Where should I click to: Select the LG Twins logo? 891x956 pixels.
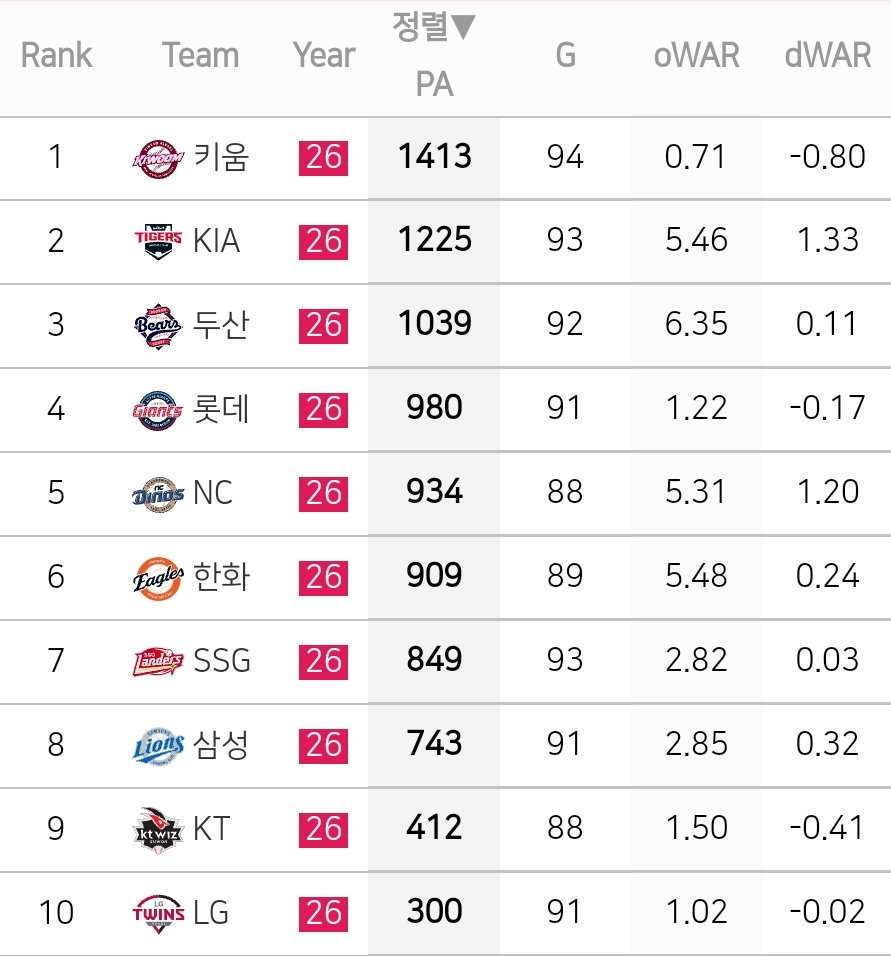coord(158,913)
